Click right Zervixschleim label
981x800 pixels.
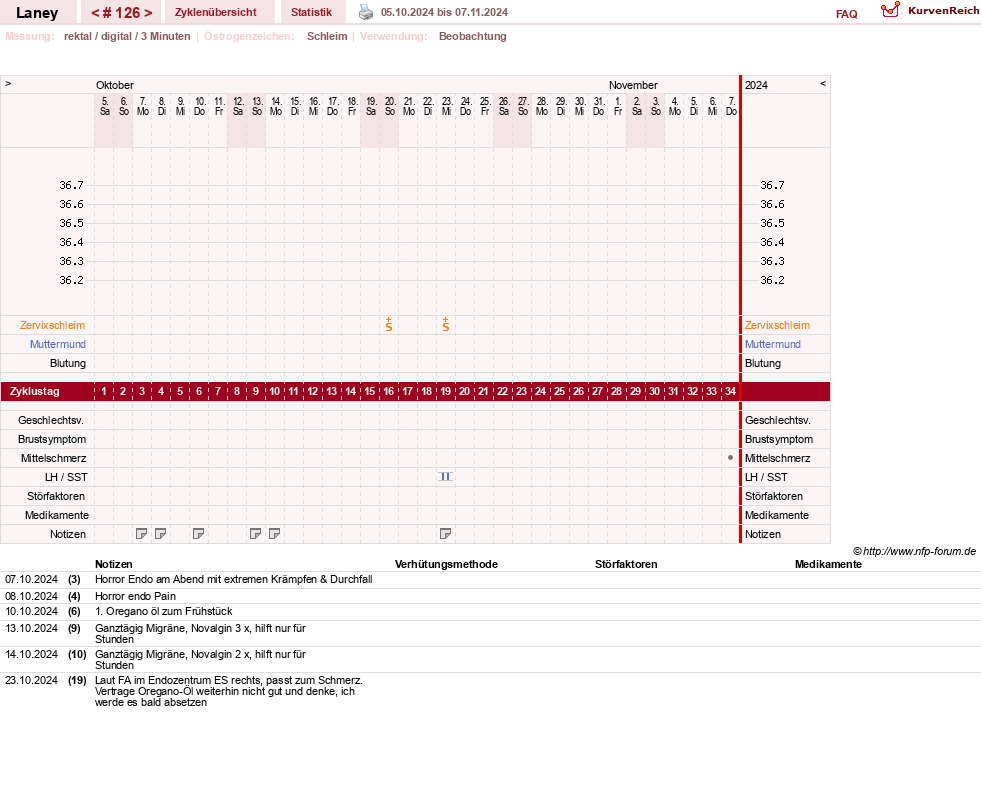click(x=777, y=325)
